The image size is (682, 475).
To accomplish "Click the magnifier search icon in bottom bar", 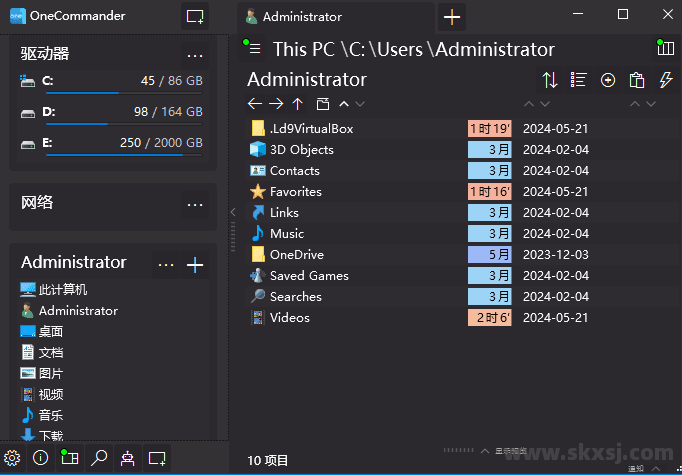I will (x=99, y=457).
